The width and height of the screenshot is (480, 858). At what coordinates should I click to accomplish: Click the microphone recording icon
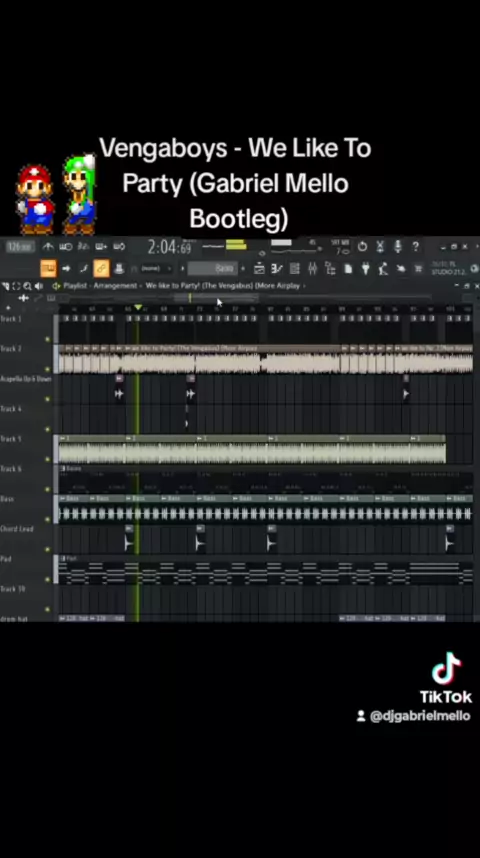(x=397, y=246)
